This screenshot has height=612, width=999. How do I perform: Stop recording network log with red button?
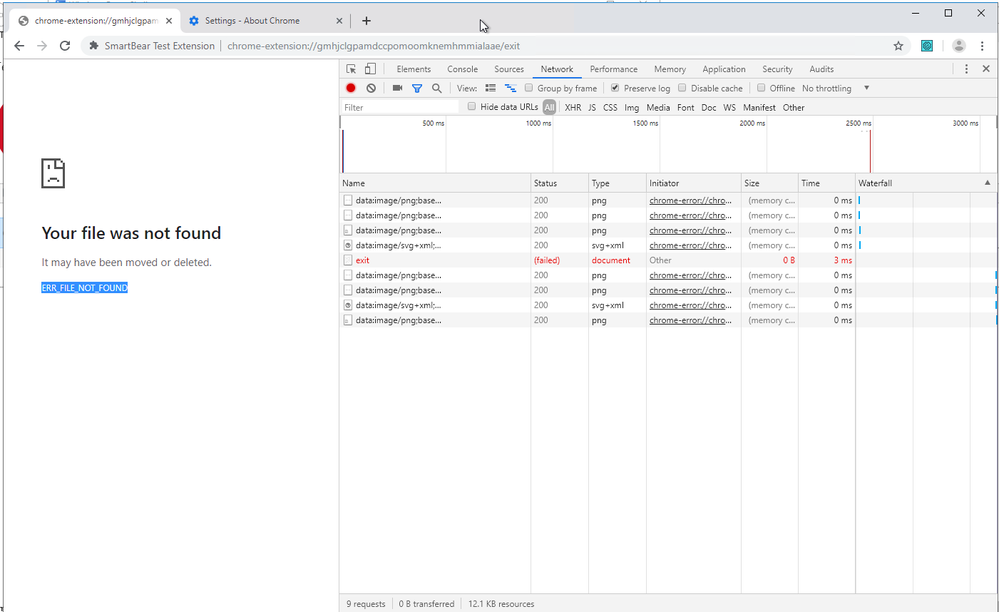click(351, 88)
